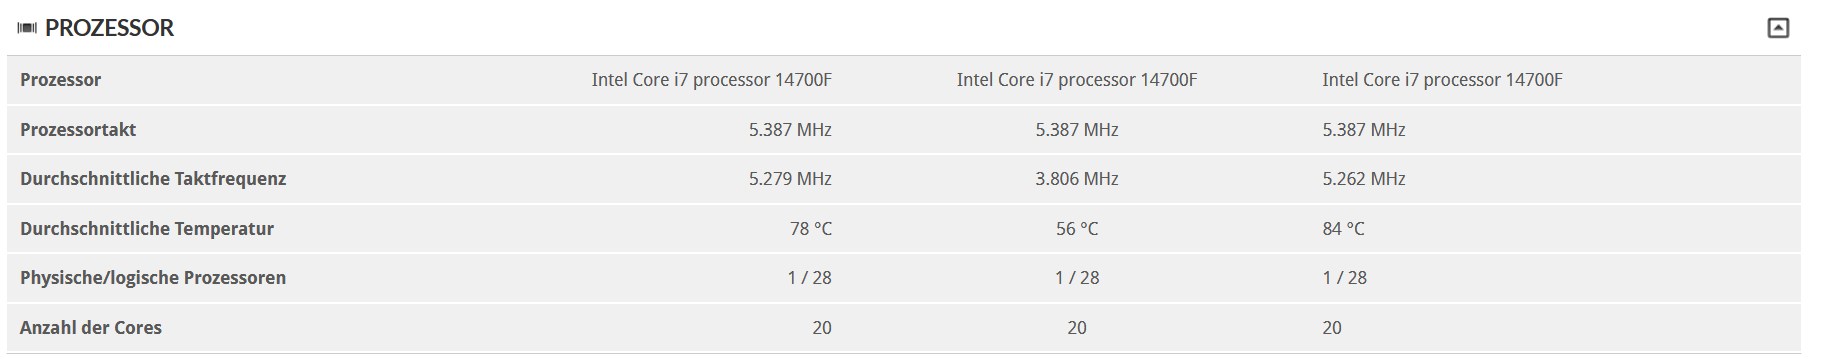Click the PROZESSOR section heading

tap(109, 28)
